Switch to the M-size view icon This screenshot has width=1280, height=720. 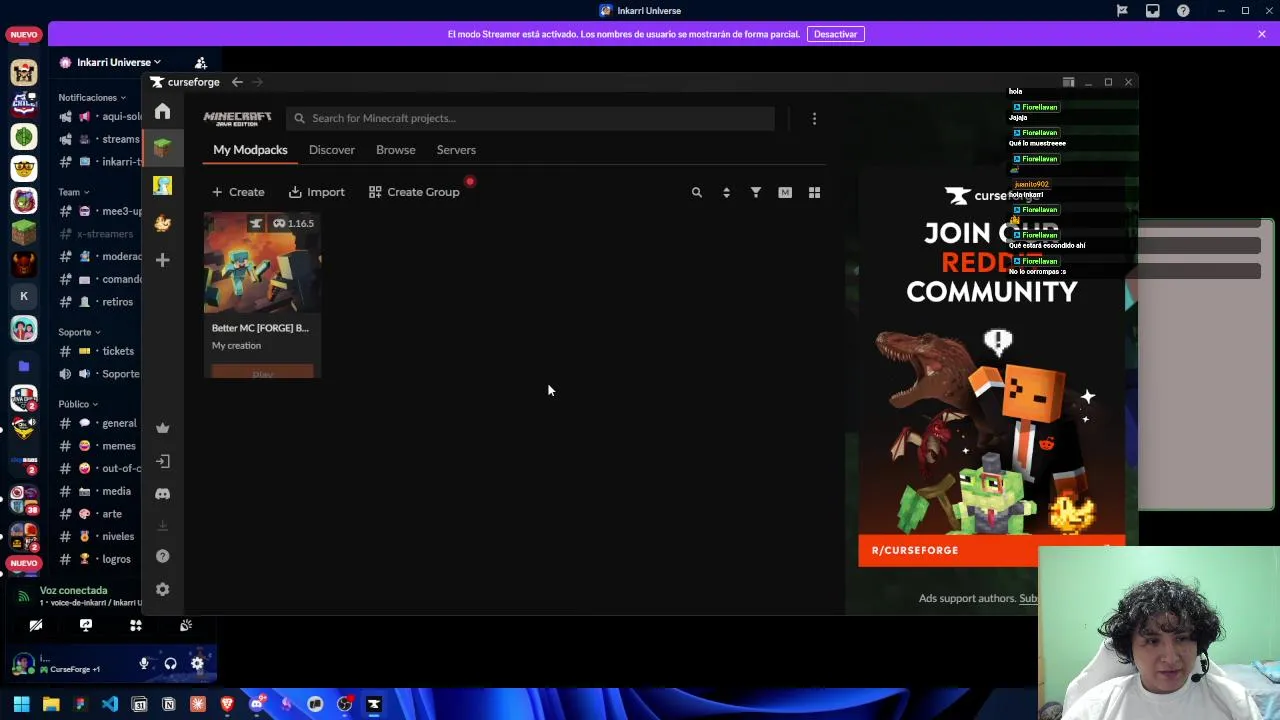(x=785, y=192)
